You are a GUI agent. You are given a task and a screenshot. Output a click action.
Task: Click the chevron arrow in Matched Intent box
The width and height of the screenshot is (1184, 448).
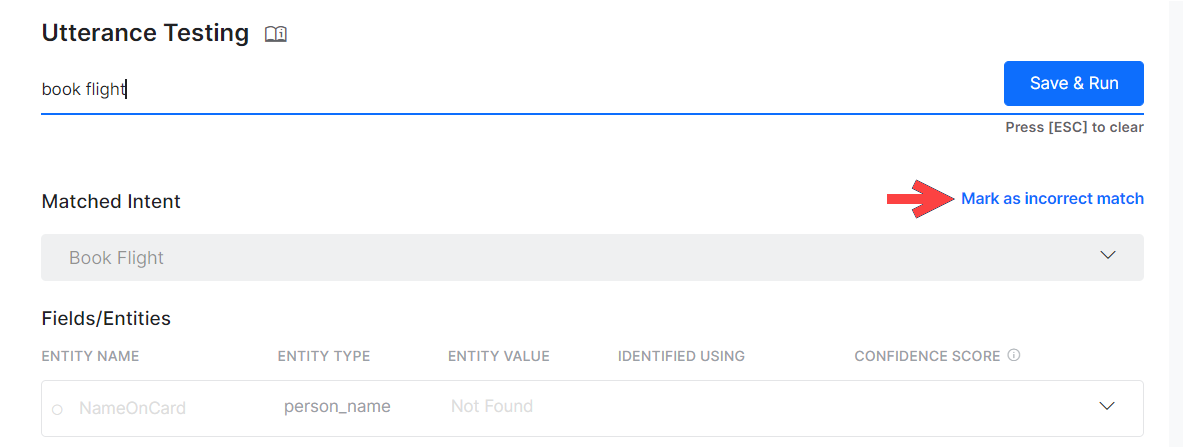coord(1107,256)
